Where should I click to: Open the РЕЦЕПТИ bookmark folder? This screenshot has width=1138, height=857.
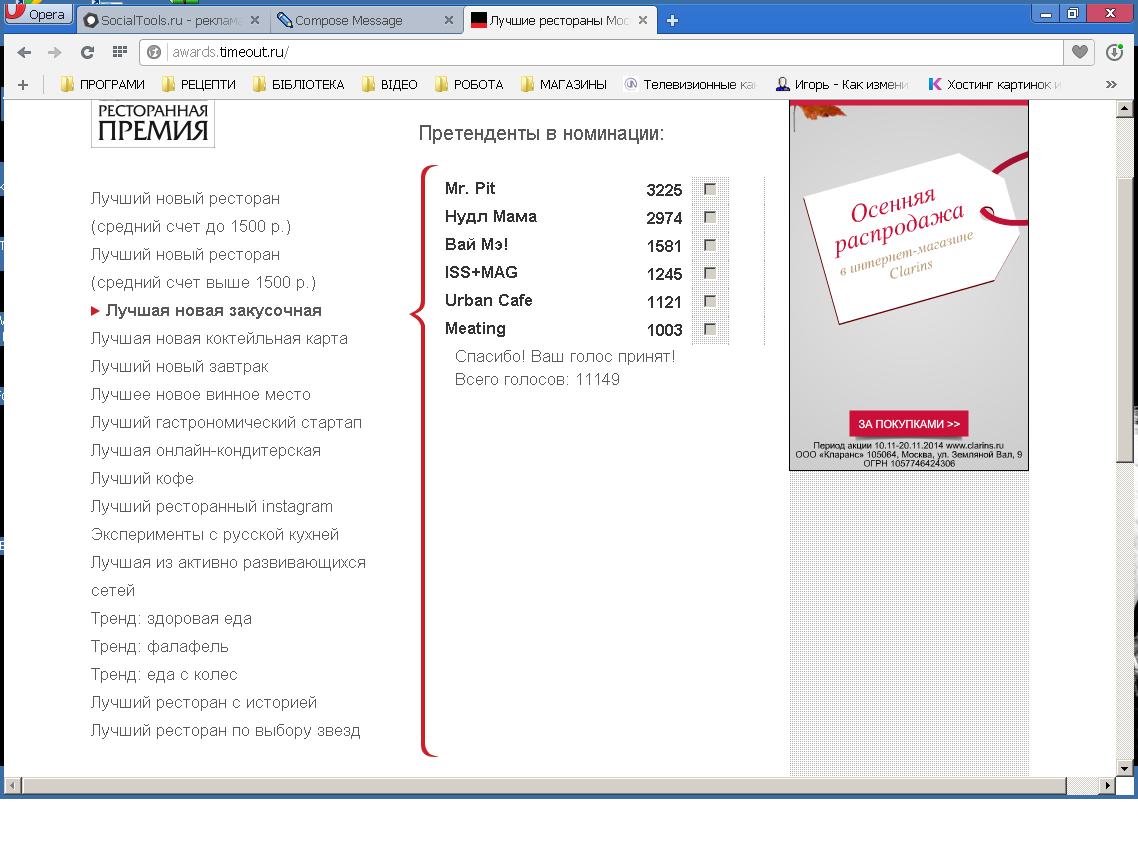199,84
